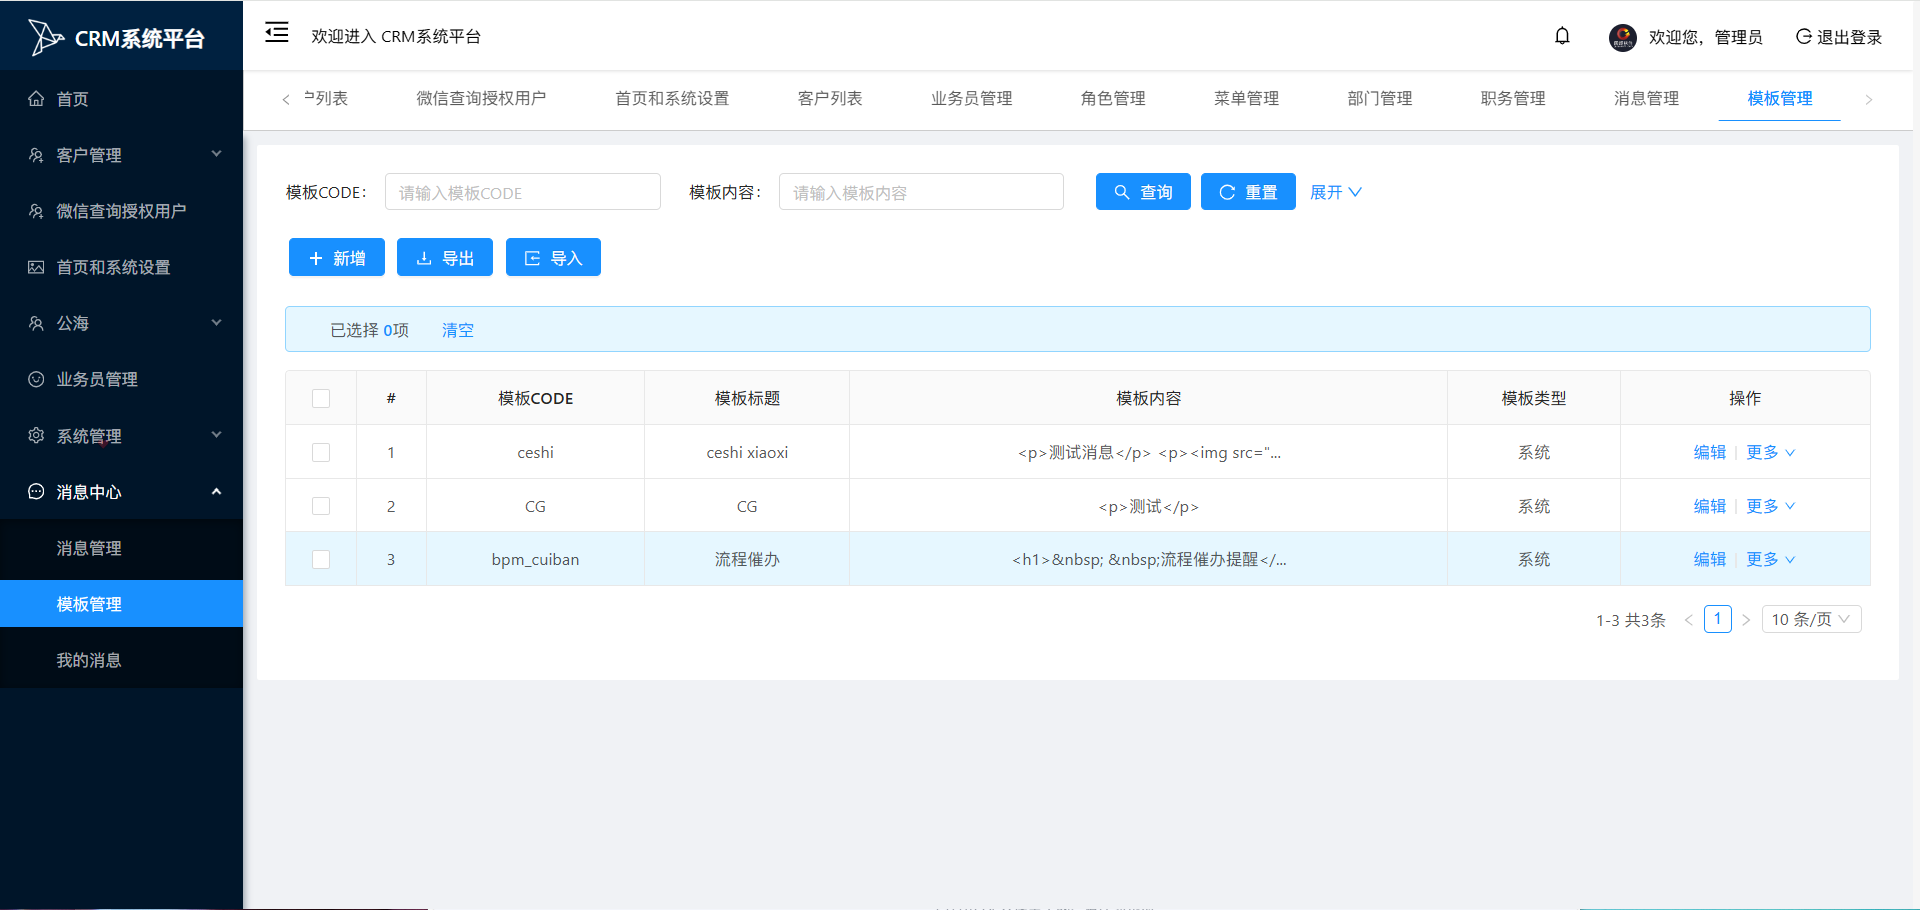
Task: Switch to the 部门管理 tab
Action: (x=1380, y=98)
